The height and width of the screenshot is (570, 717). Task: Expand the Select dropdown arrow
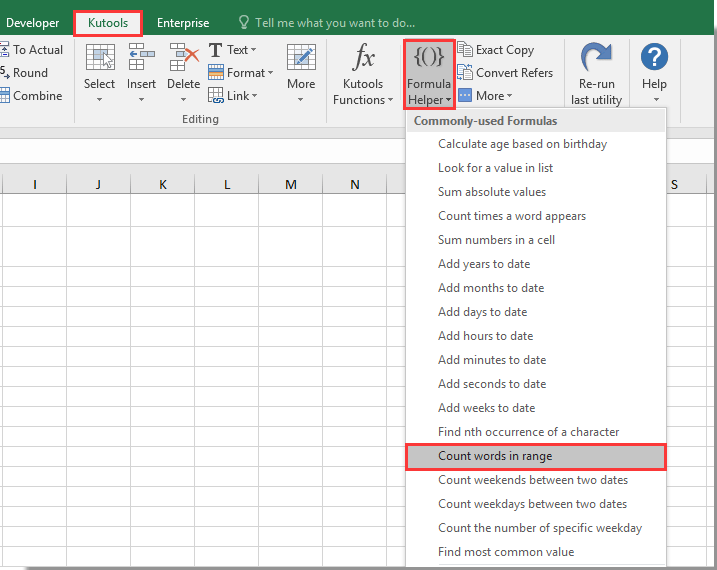click(99, 99)
